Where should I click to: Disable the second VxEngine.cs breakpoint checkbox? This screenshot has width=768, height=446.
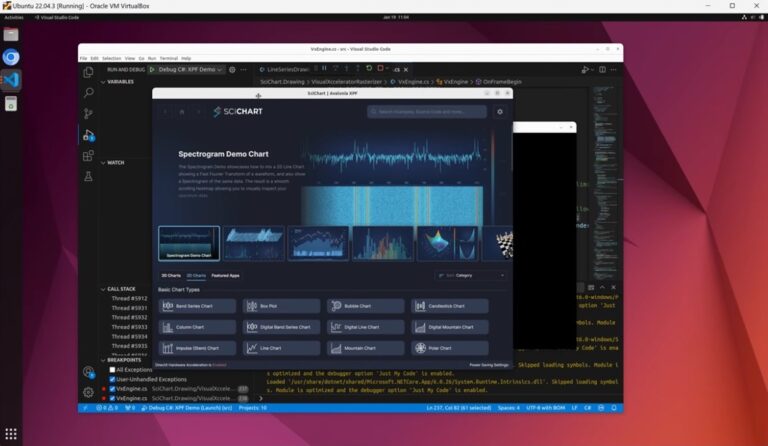112,399
